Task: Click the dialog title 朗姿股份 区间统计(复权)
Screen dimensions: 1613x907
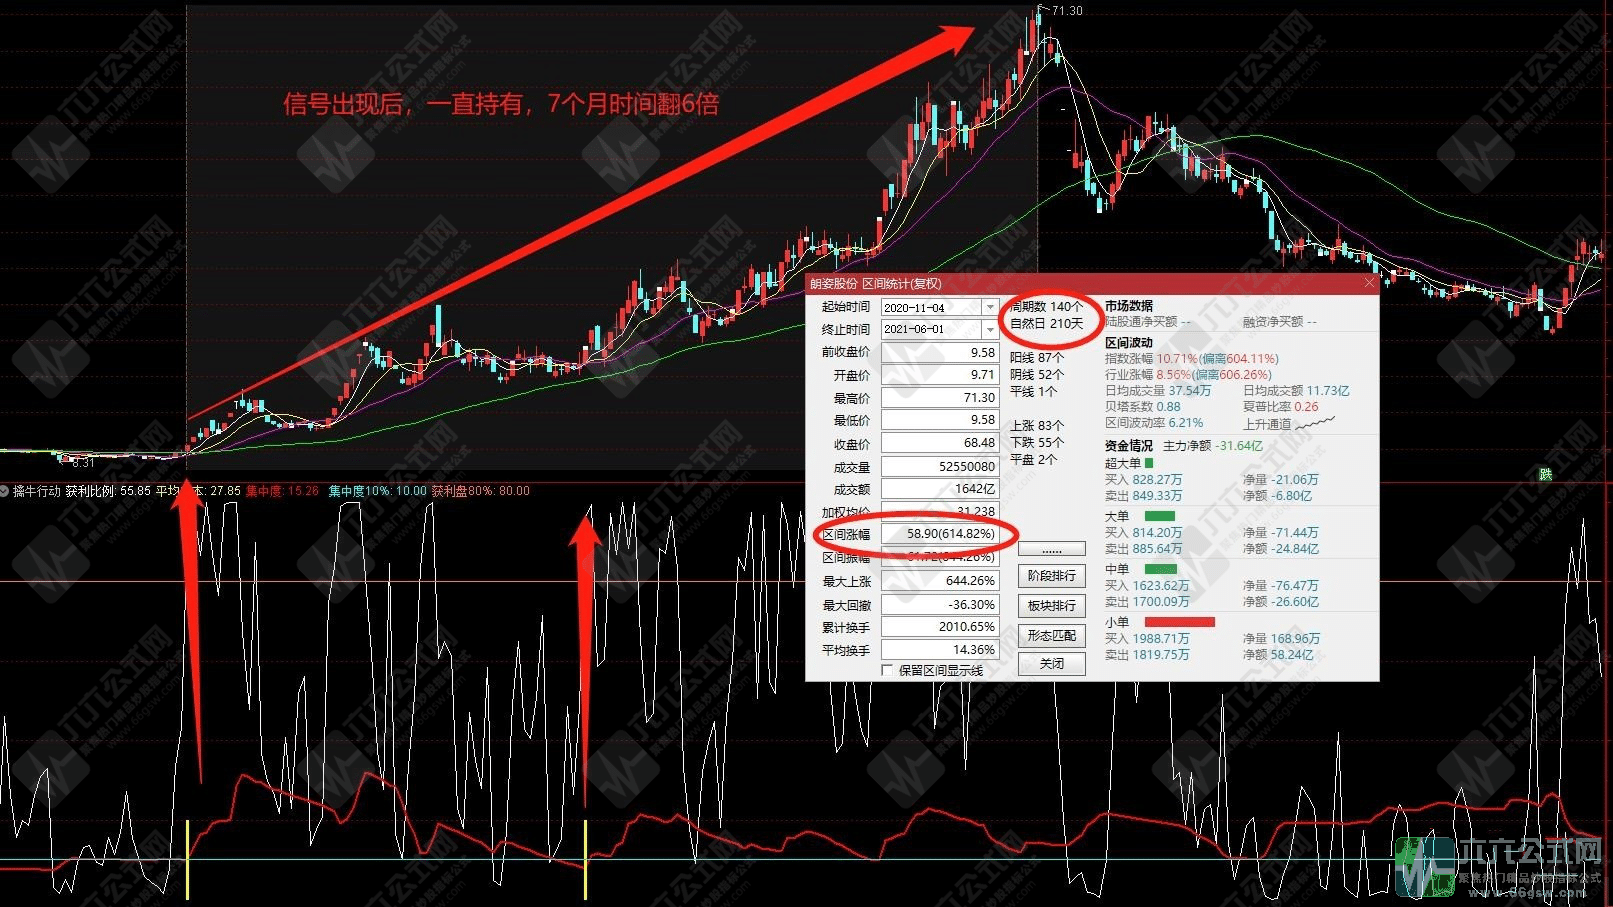Action: pos(875,284)
